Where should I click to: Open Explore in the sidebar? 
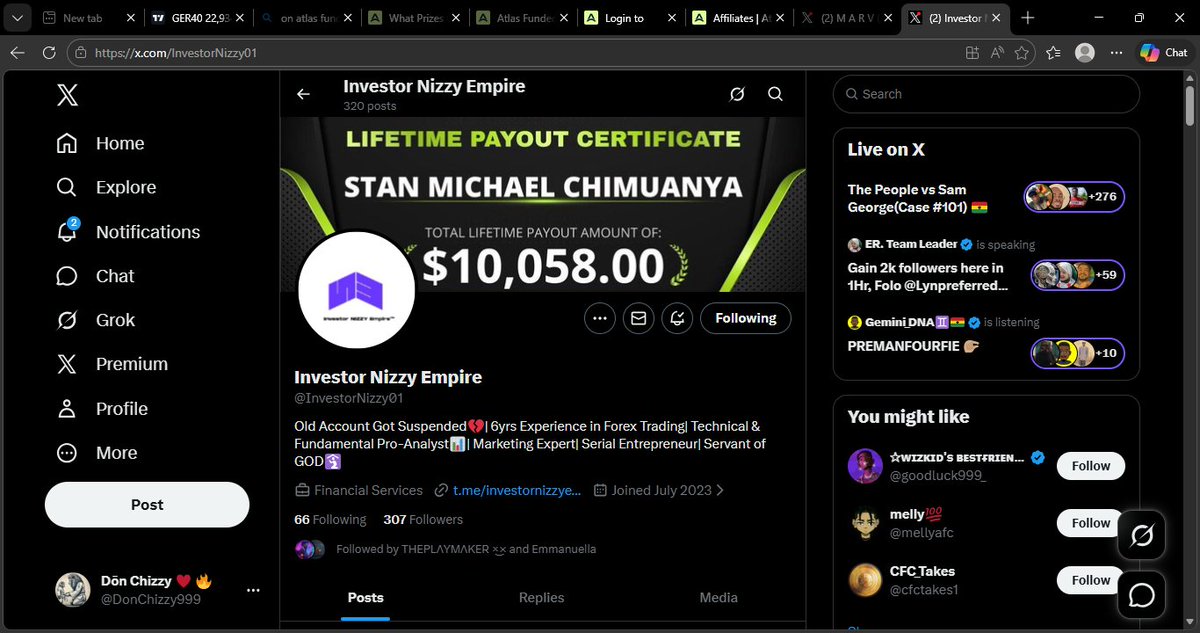tap(106, 187)
